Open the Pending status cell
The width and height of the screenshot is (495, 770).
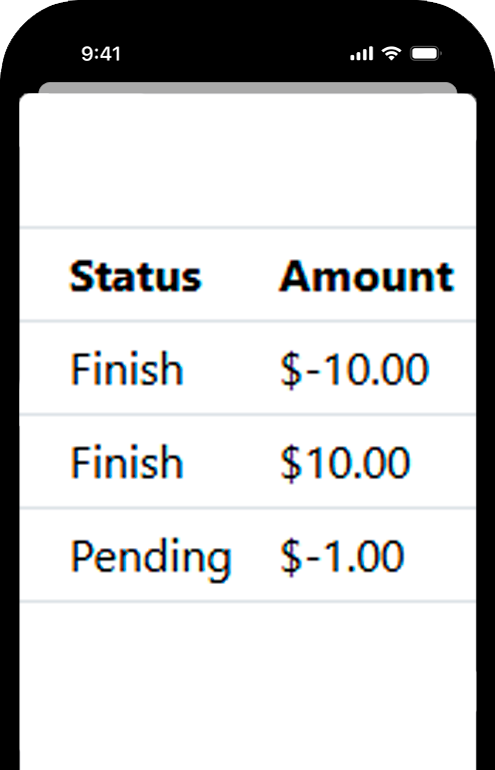[151, 556]
